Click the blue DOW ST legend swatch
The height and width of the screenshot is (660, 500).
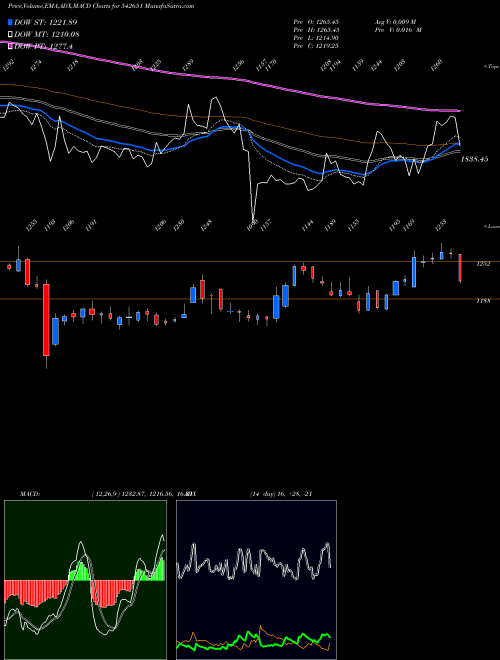10,22
